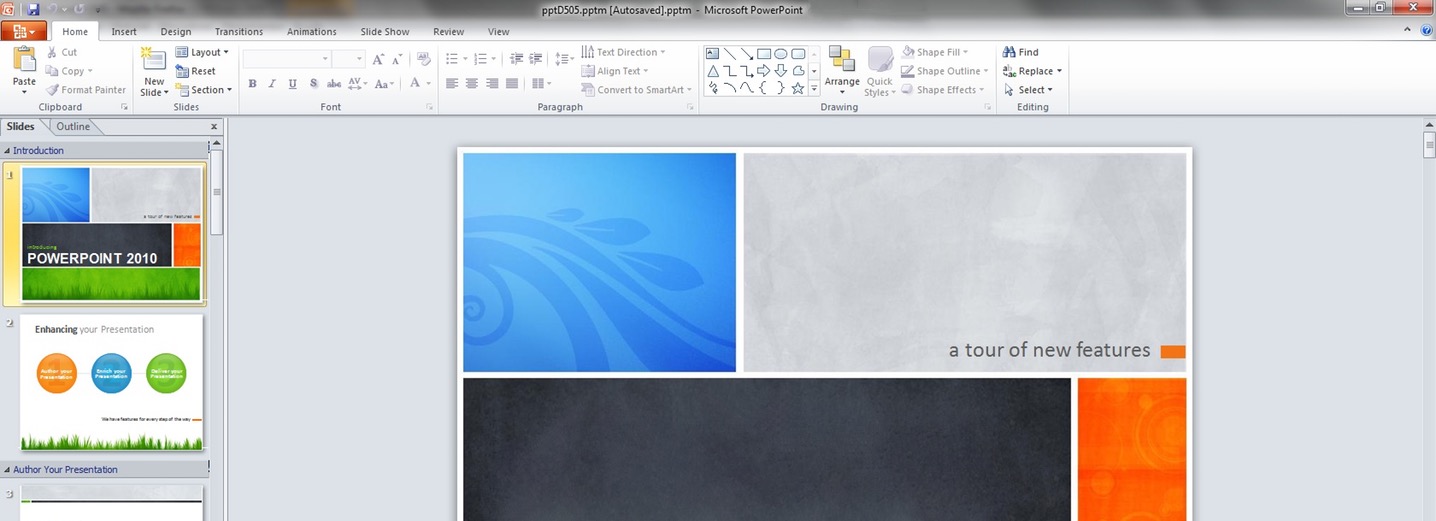
Task: Switch to the Outline pane tab
Action: point(73,127)
